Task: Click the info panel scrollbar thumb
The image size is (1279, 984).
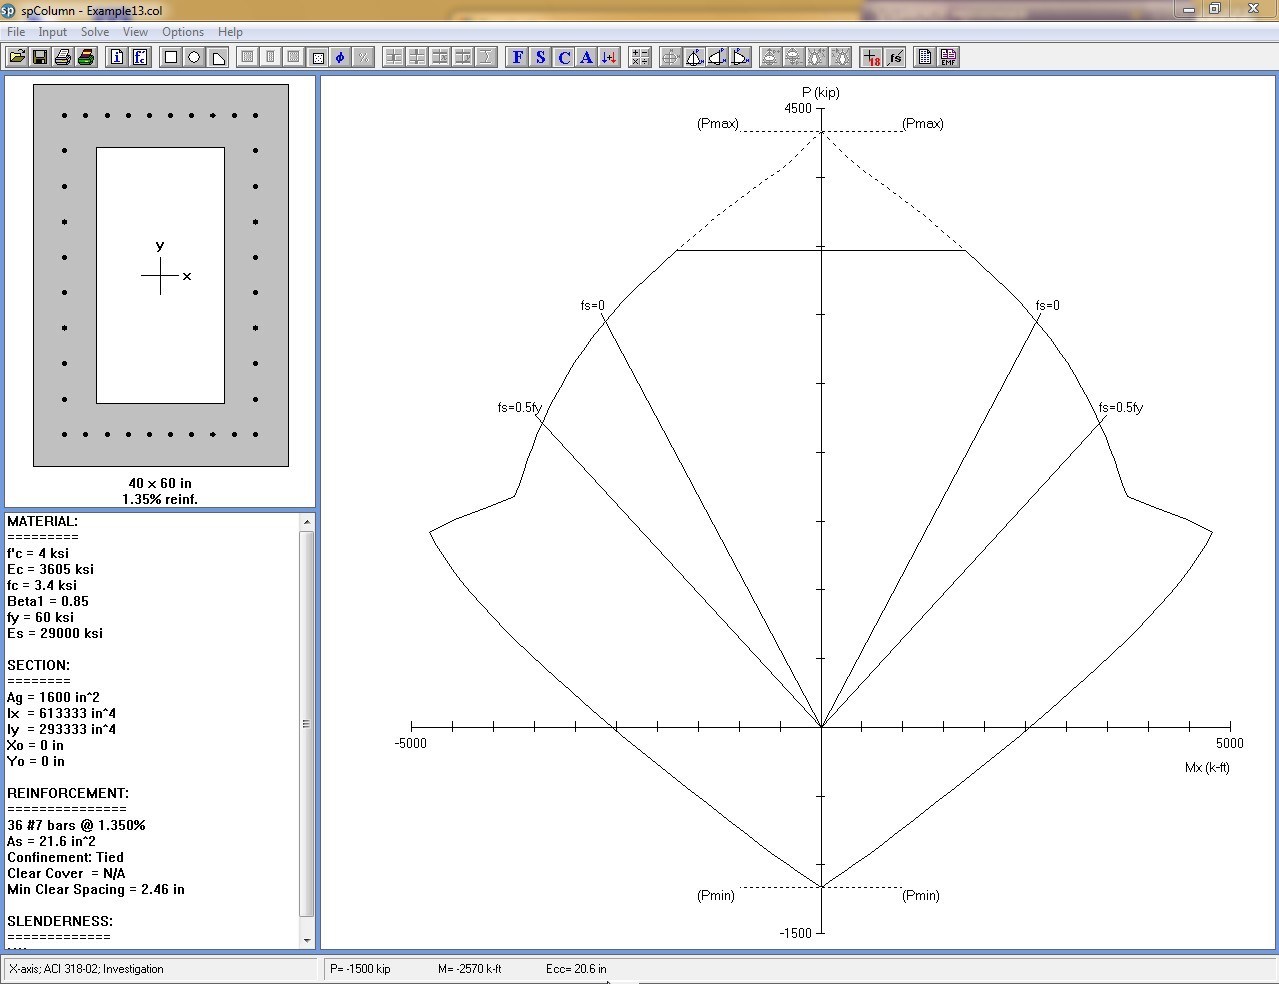Action: tap(307, 723)
